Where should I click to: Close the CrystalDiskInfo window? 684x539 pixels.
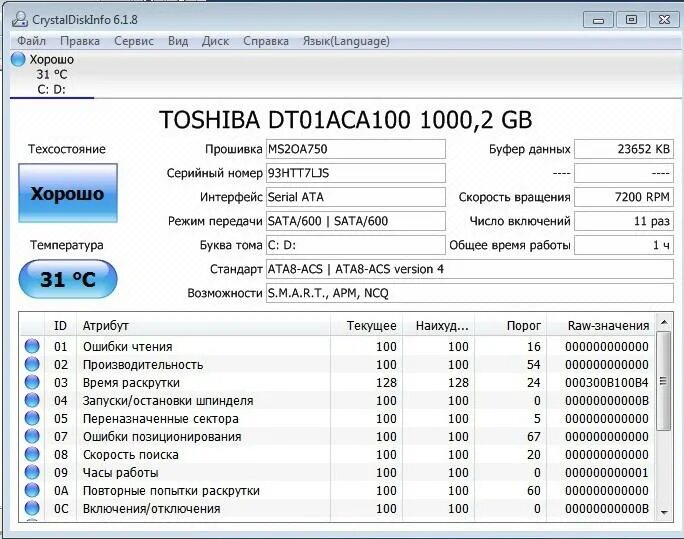point(664,20)
